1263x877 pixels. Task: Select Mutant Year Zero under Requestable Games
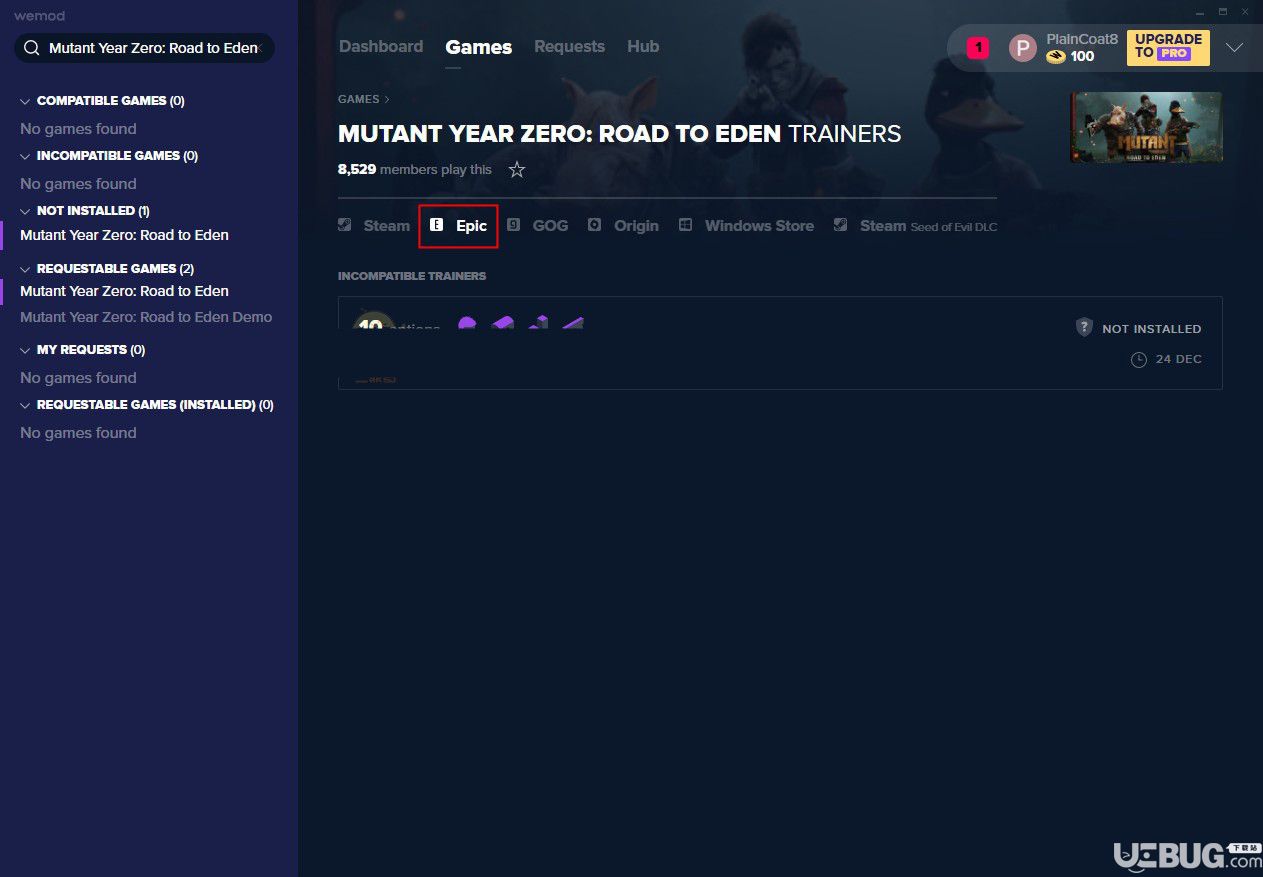(x=125, y=291)
